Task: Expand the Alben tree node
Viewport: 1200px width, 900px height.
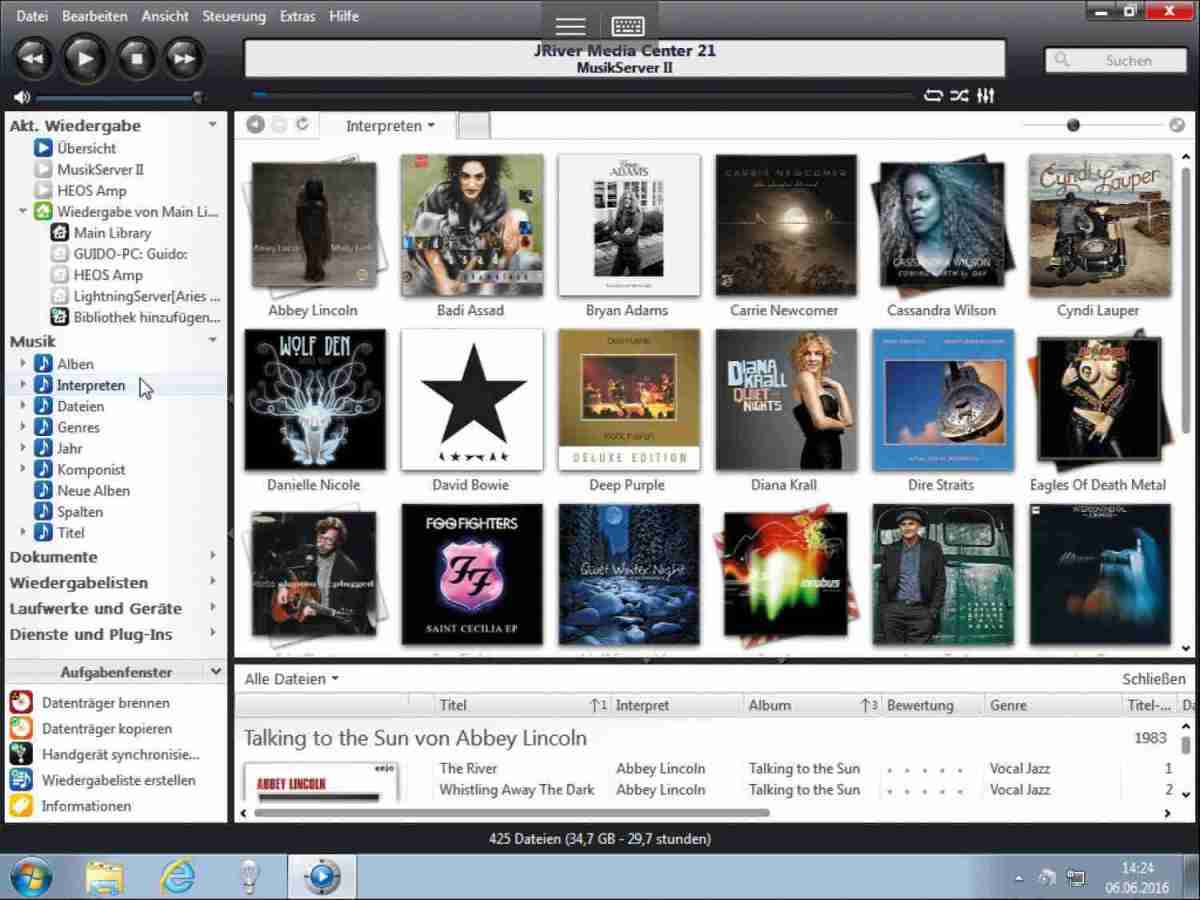Action: [23, 364]
